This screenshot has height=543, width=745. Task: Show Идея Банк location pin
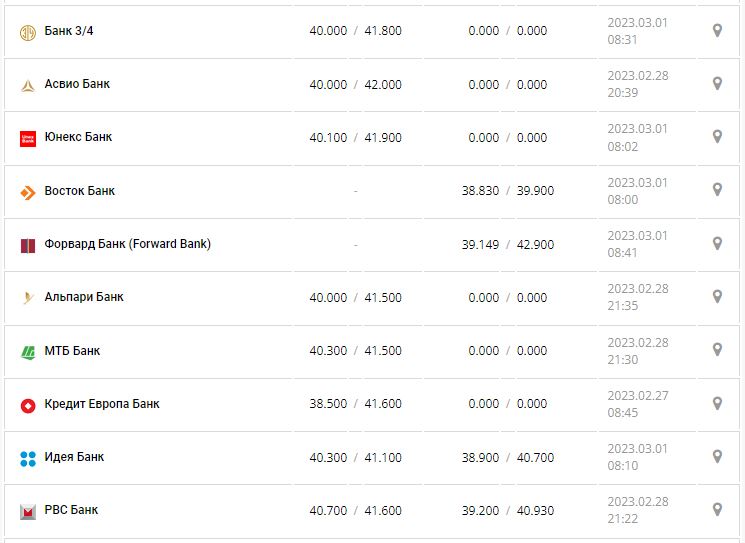717,457
